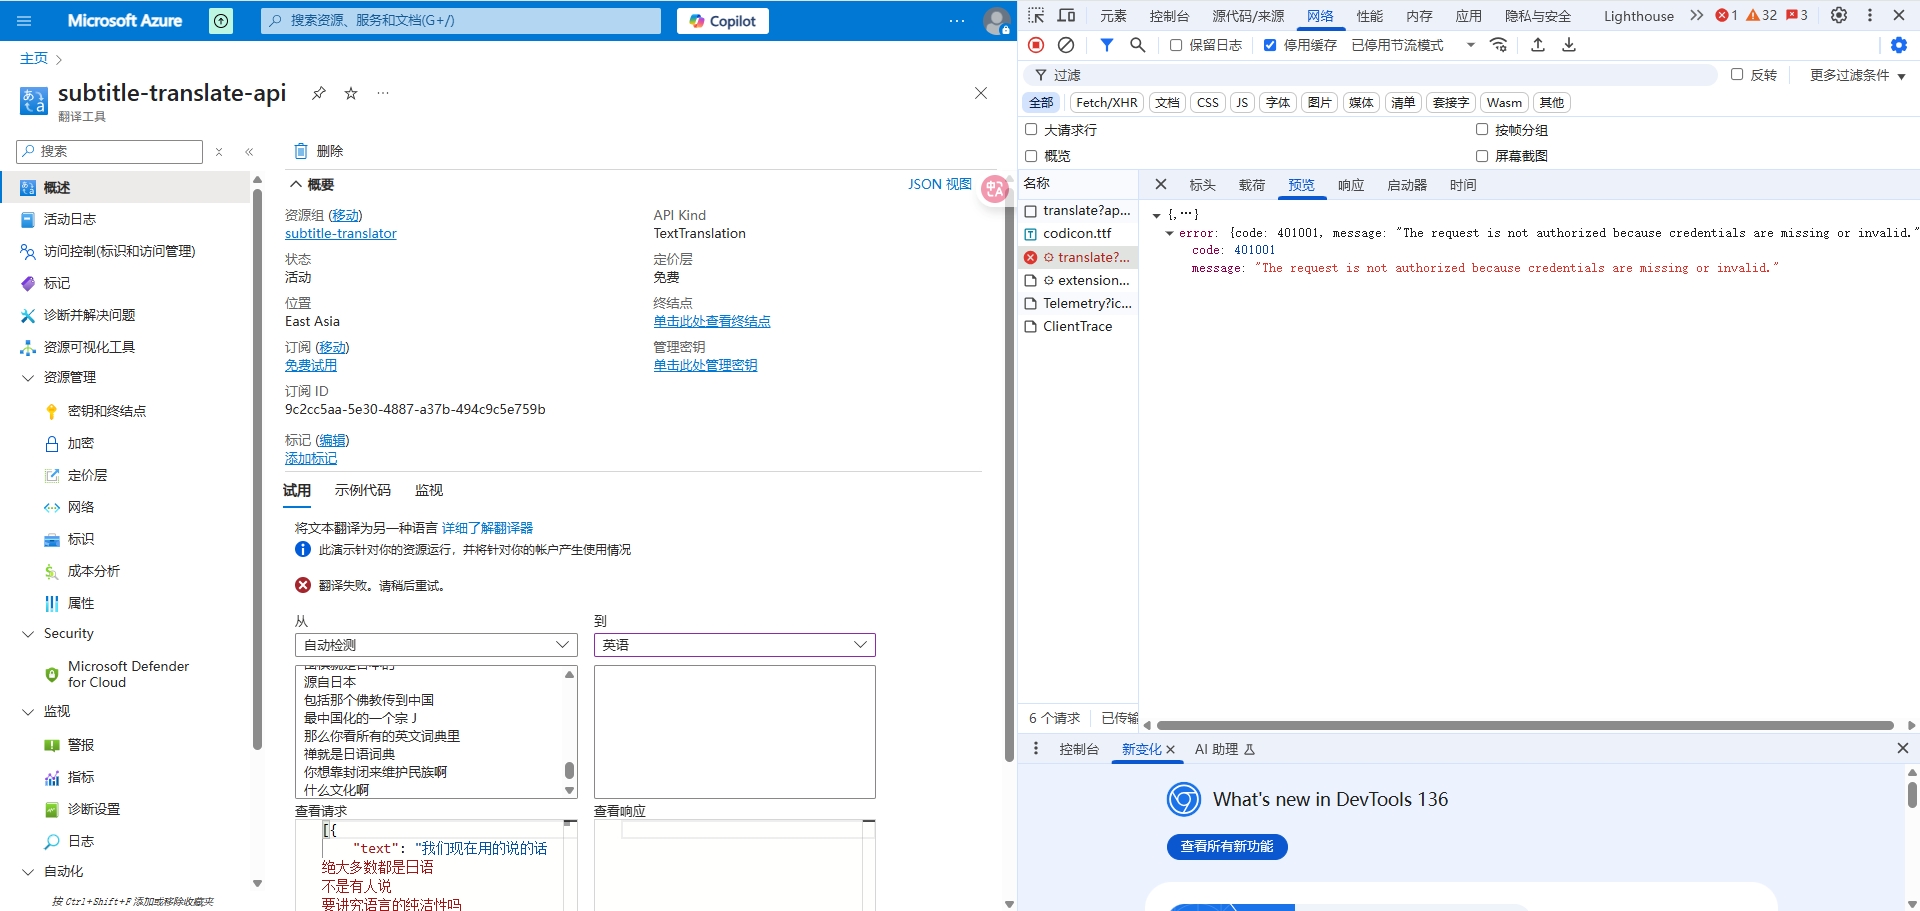The width and height of the screenshot is (1920, 911).
Task: Toggle the network filter funnel icon
Action: point(1107,45)
